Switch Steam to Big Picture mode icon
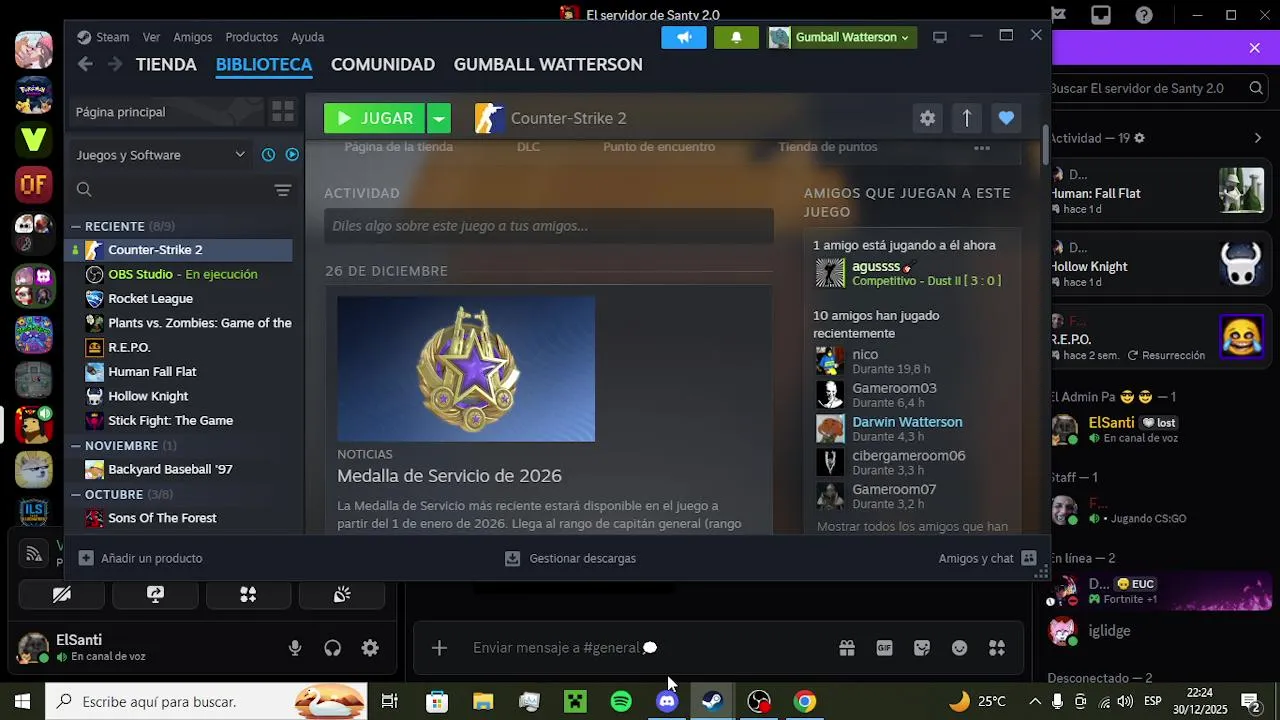1280x720 pixels. click(x=940, y=37)
